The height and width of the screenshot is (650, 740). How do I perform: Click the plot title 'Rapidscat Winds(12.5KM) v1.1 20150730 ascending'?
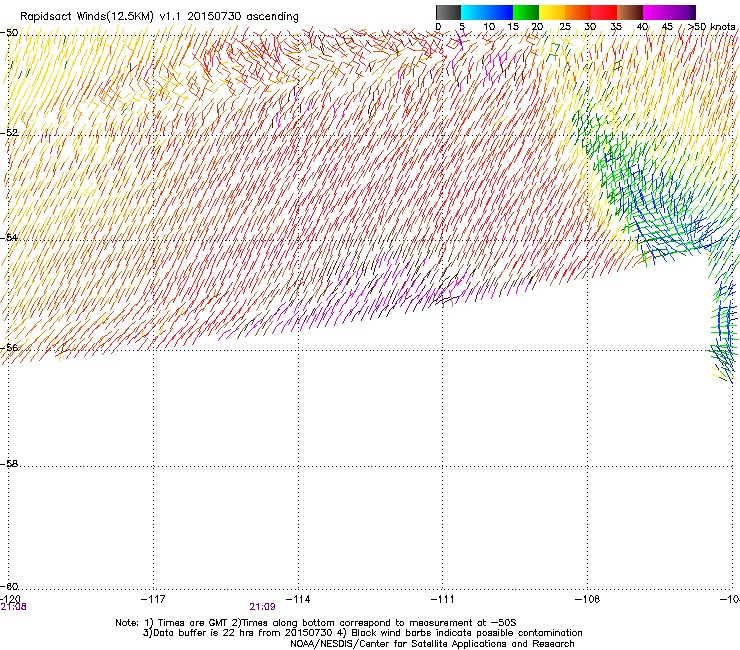click(159, 17)
